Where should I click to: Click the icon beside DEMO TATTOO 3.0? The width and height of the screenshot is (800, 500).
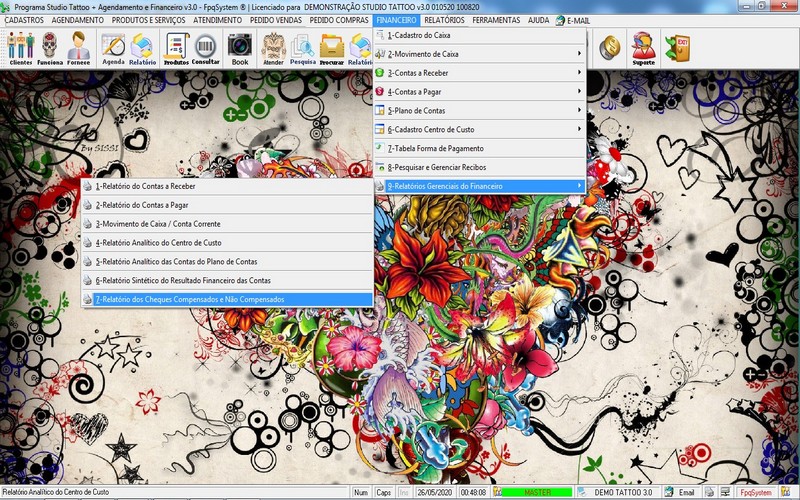[582, 492]
